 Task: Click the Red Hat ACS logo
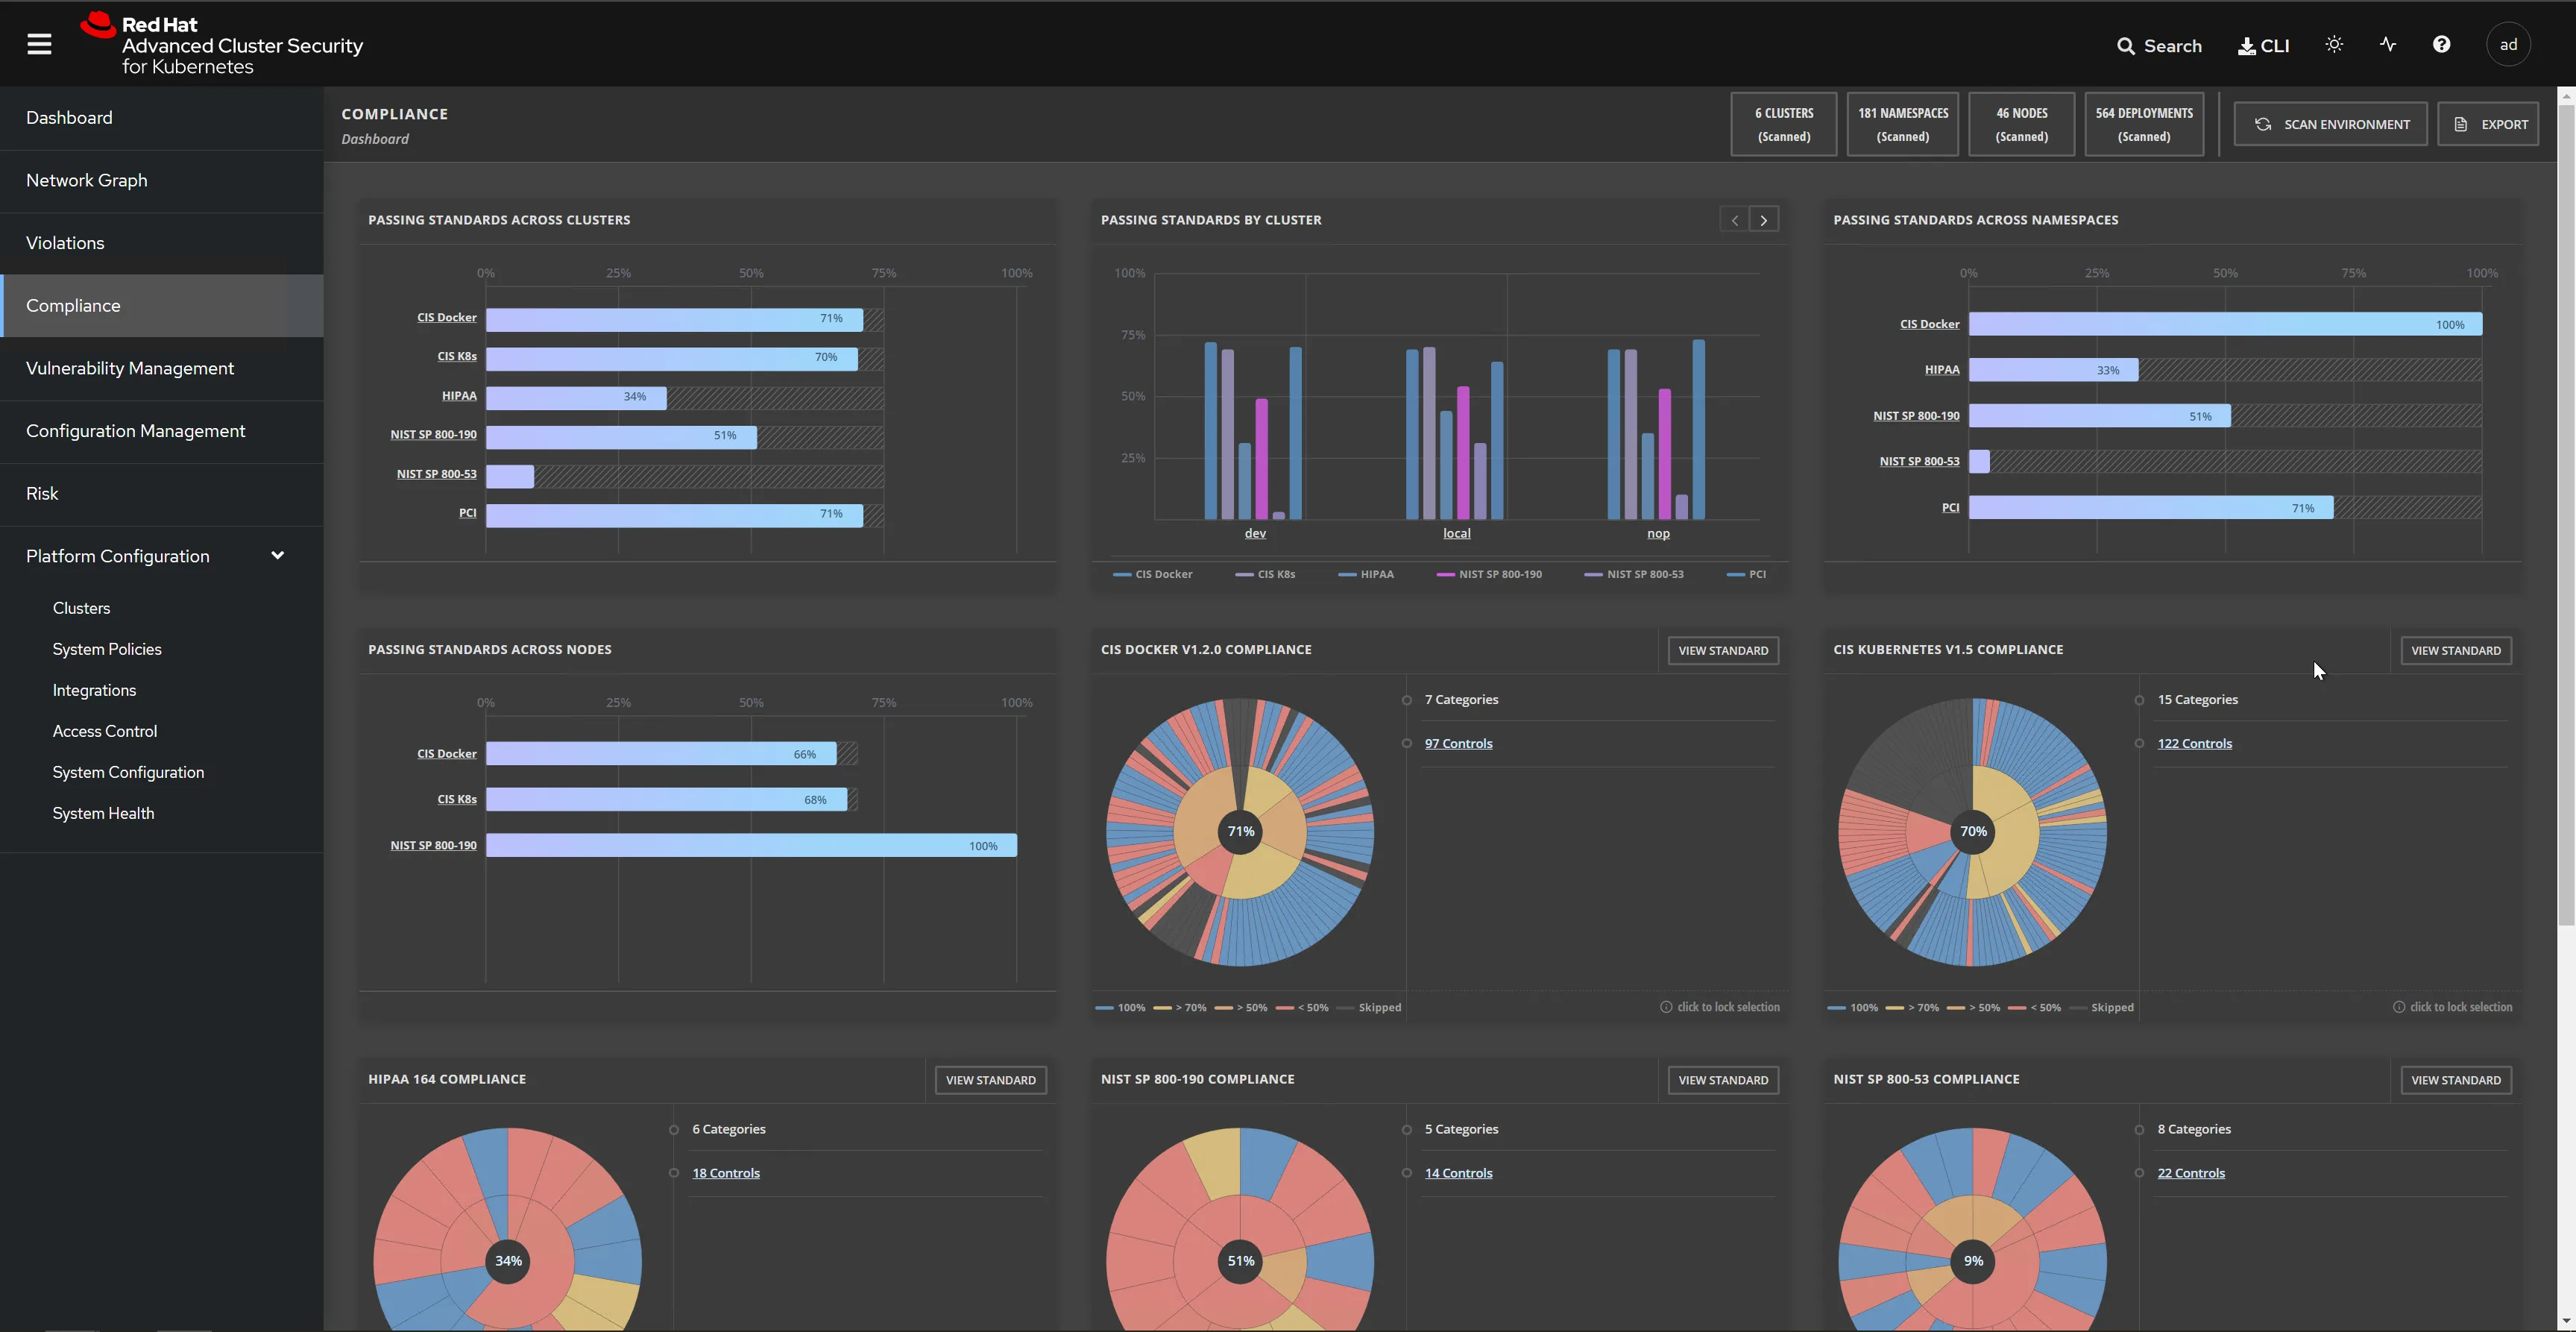point(220,43)
